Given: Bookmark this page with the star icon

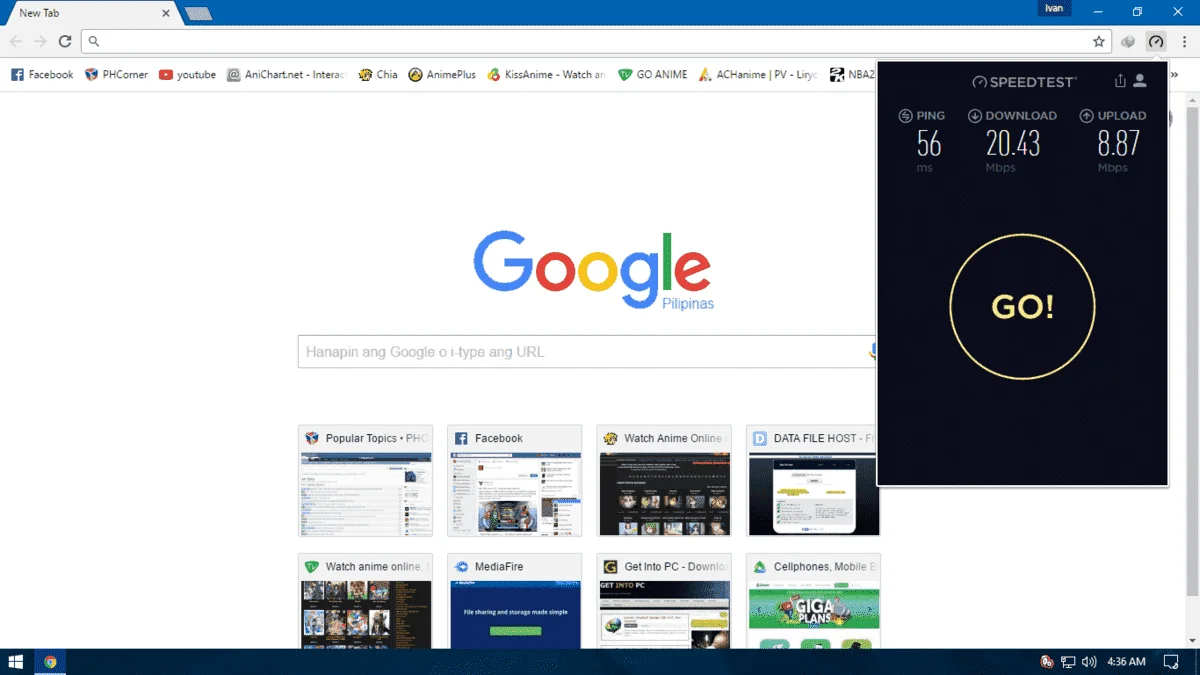Looking at the screenshot, I should click(1099, 42).
